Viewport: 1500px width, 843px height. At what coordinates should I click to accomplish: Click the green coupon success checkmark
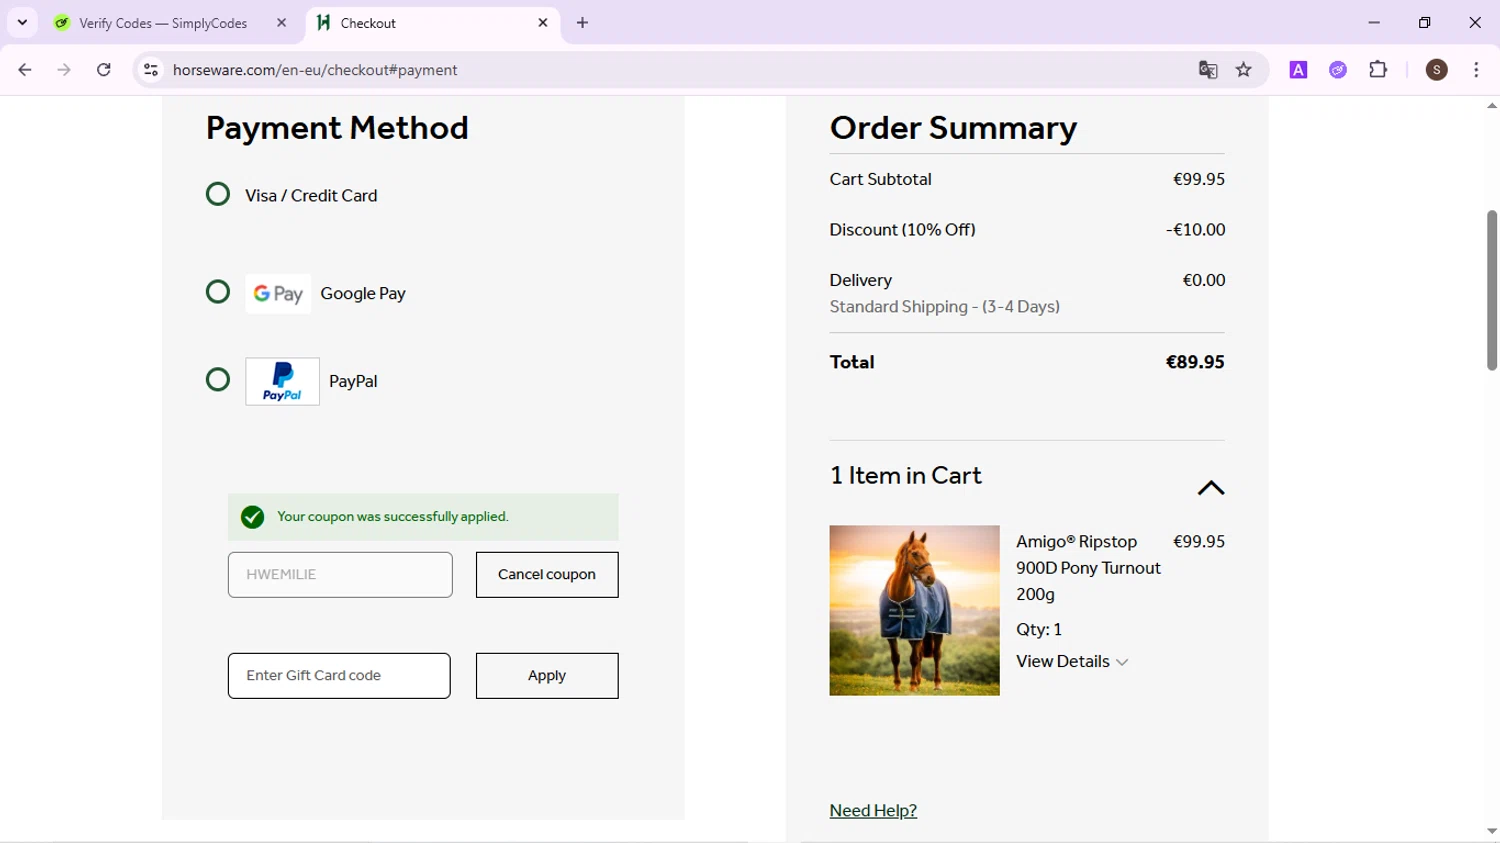click(252, 517)
